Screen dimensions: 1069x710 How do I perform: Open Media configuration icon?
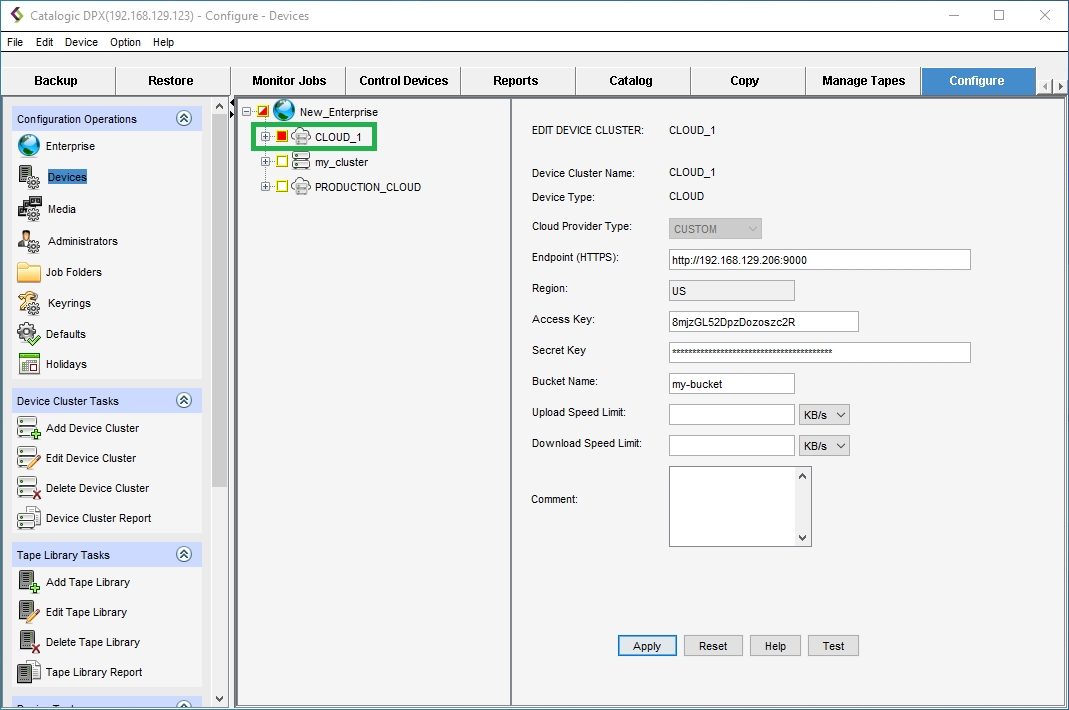(x=29, y=209)
